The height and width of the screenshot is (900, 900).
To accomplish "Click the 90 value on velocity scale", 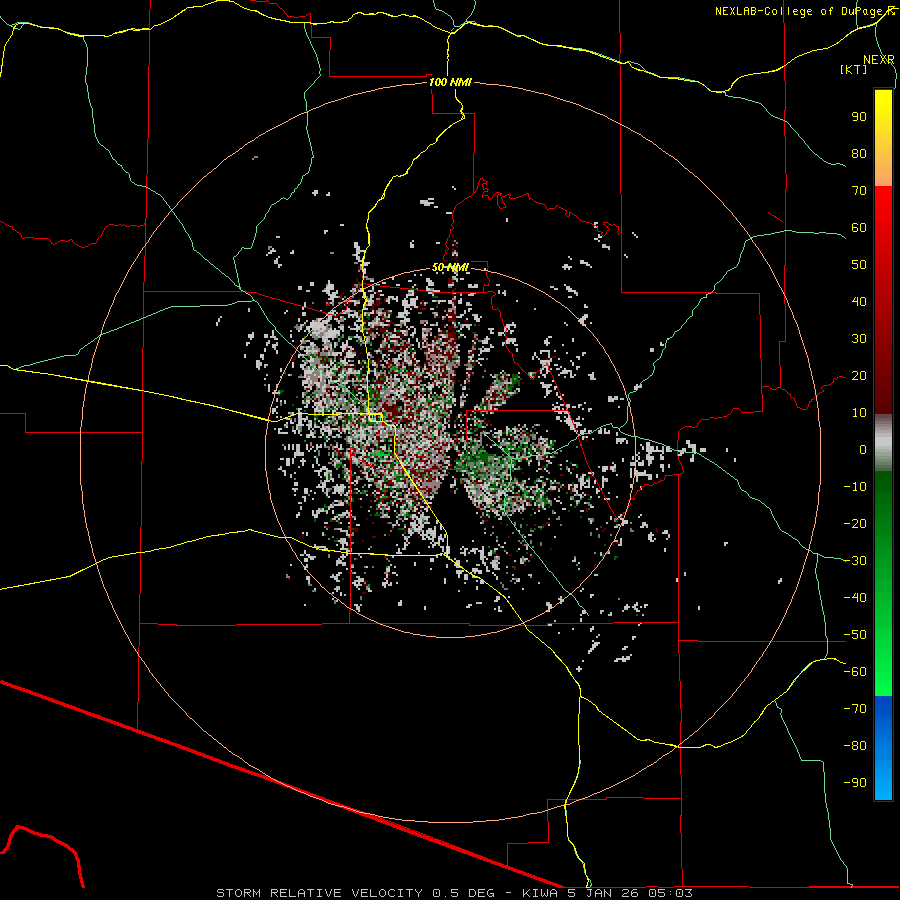I will [x=859, y=117].
